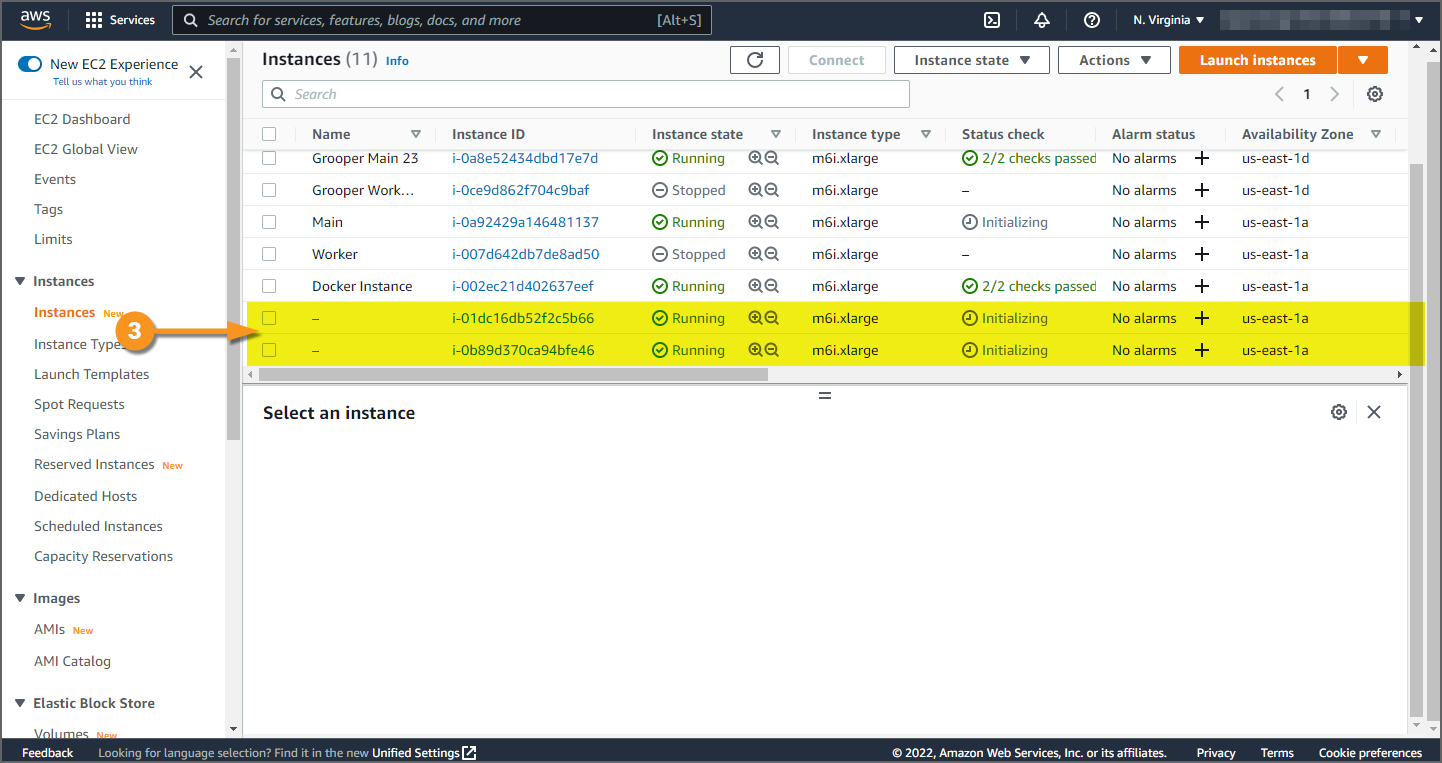Image resolution: width=1442 pixels, height=763 pixels.
Task: Zoom in filter for i-0b89d370ca94bfe46 state
Action: point(755,350)
